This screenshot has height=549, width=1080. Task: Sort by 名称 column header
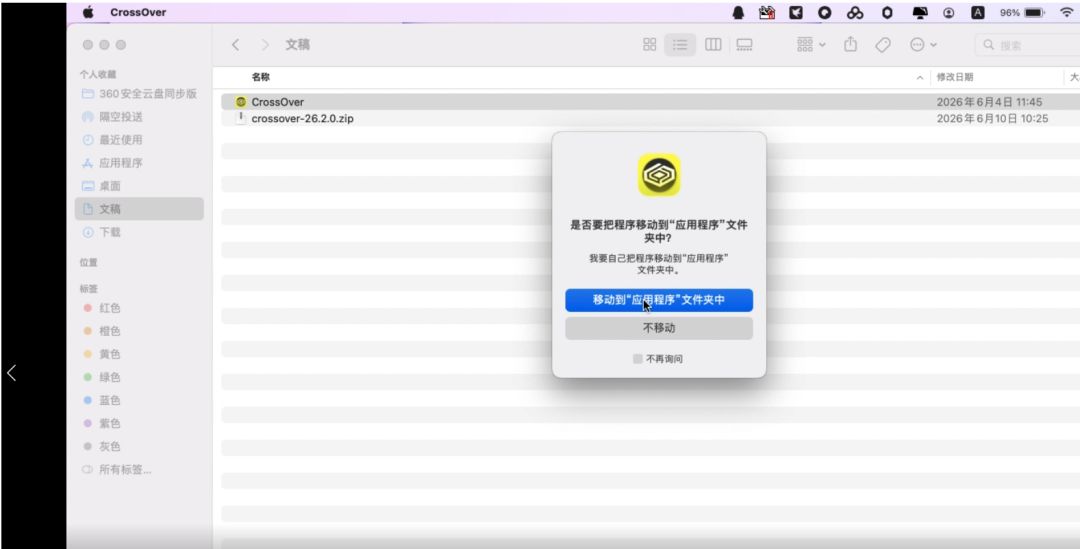click(260, 77)
